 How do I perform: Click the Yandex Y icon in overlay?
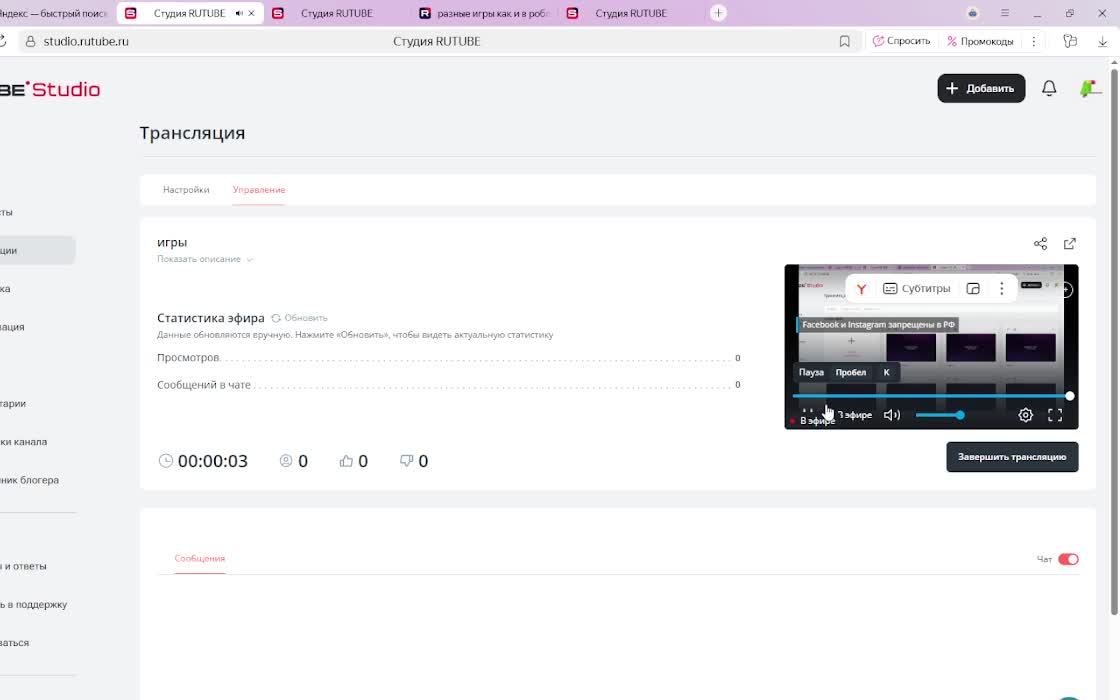tap(861, 289)
